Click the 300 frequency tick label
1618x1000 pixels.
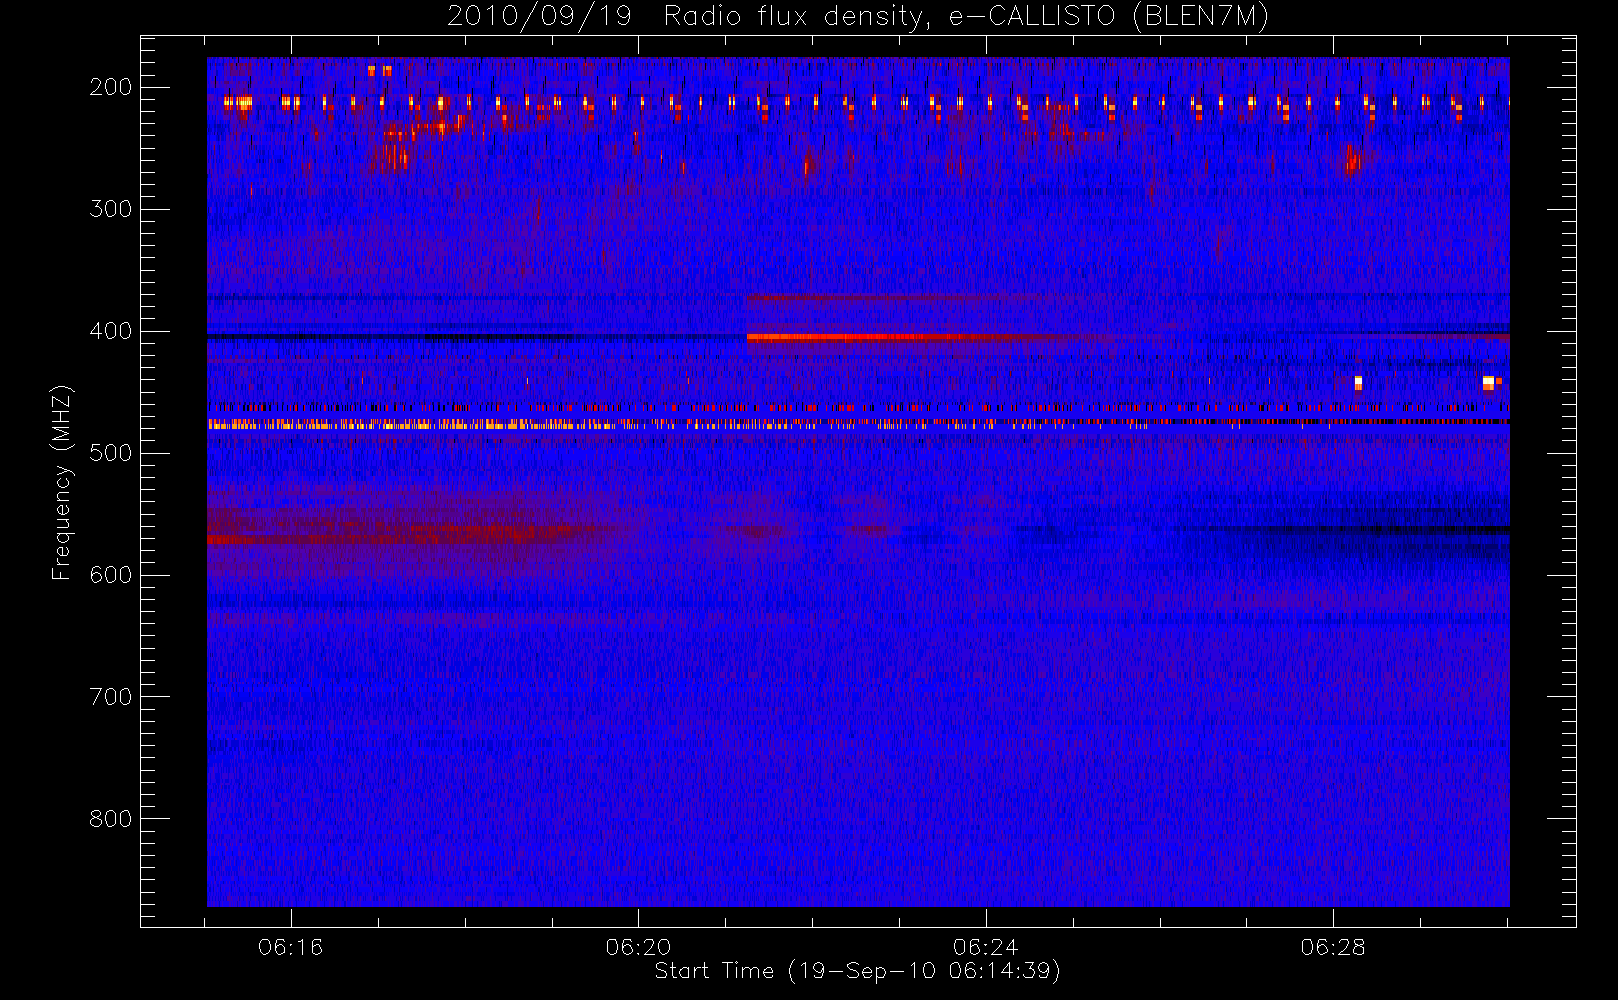point(111,209)
